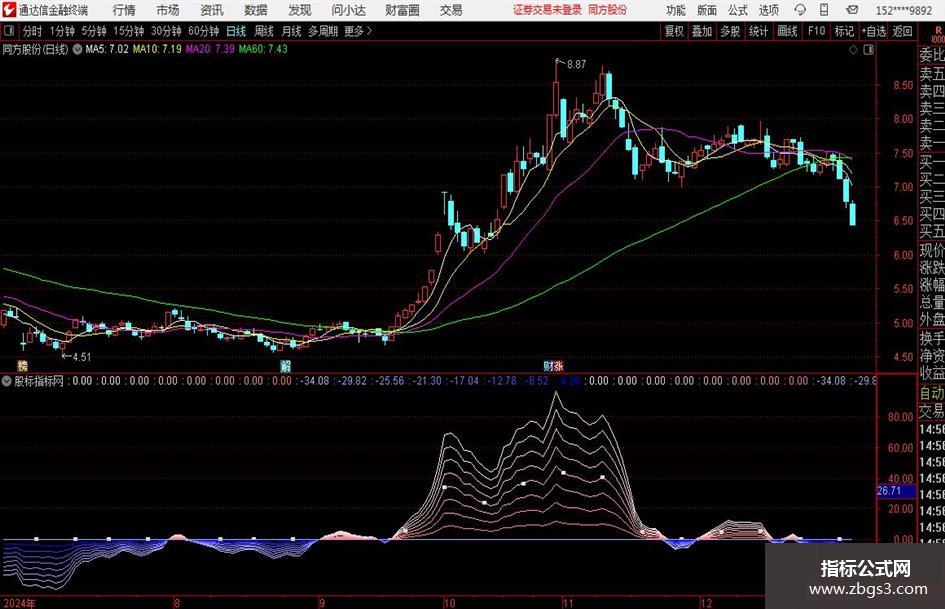This screenshot has width=945, height=609.
Task: Open the 行情 menu
Action: click(x=124, y=10)
